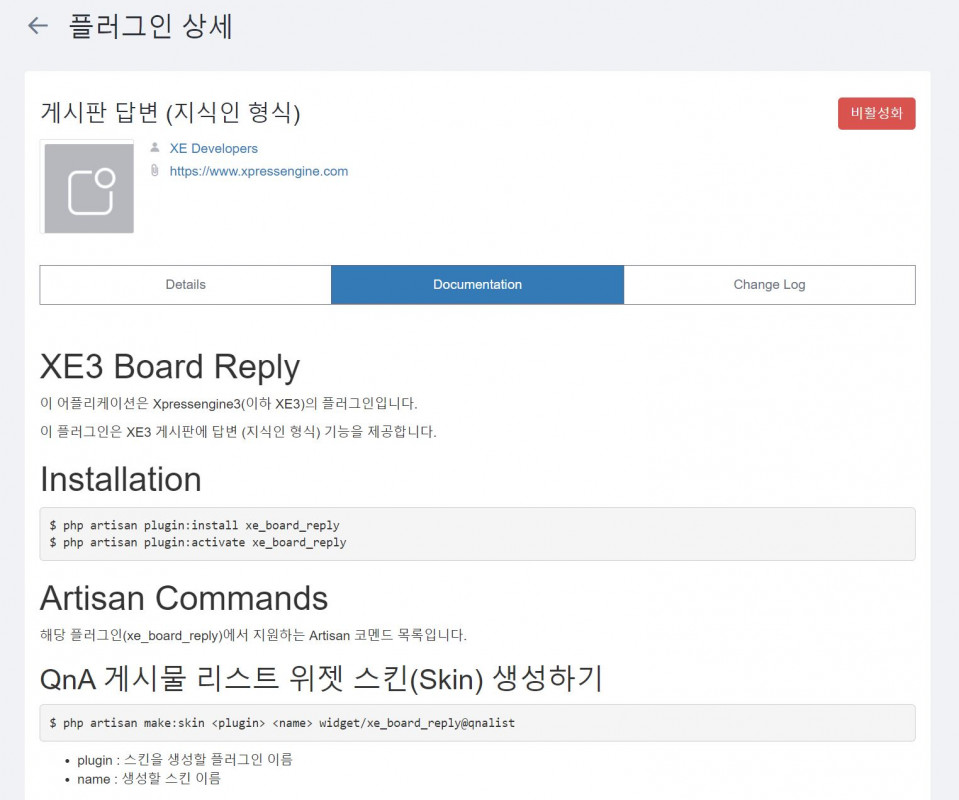Switch to the Change Log tab
This screenshot has height=800, width=959.
coord(768,284)
